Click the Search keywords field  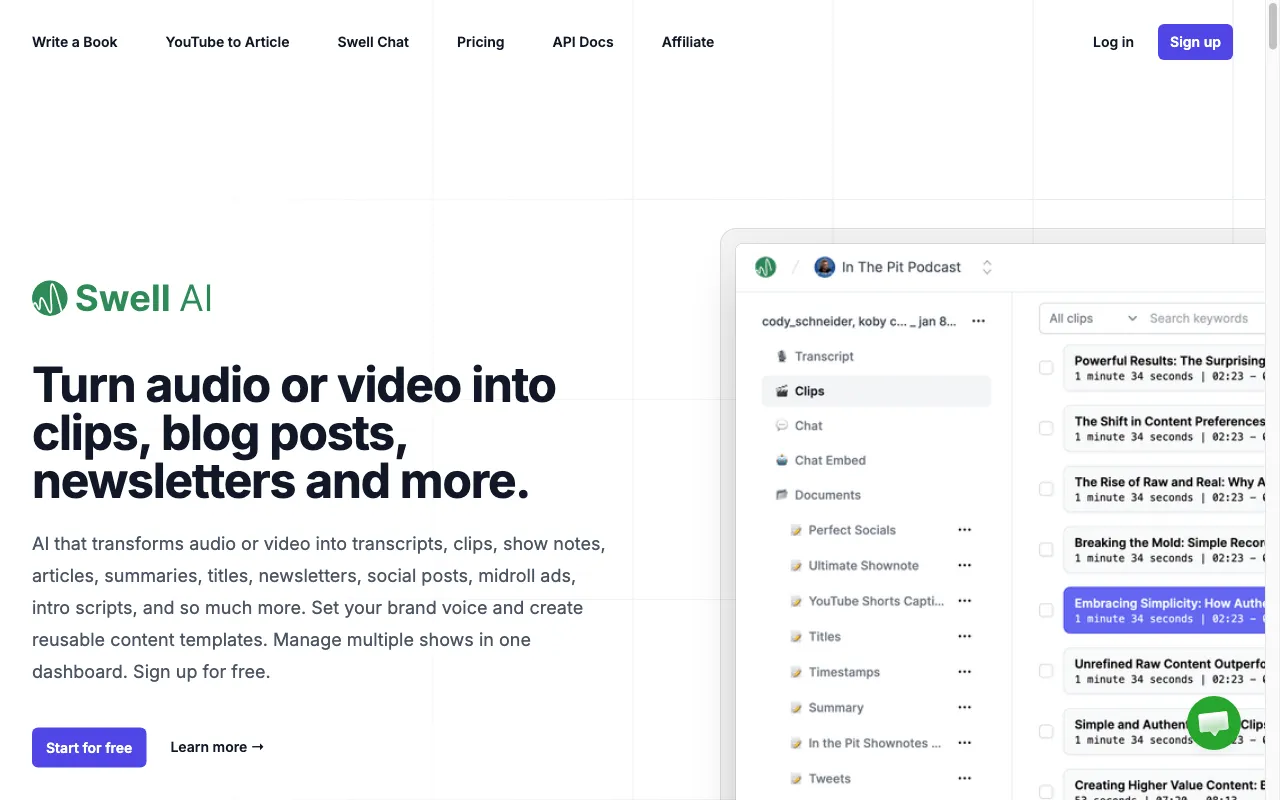(x=1205, y=318)
